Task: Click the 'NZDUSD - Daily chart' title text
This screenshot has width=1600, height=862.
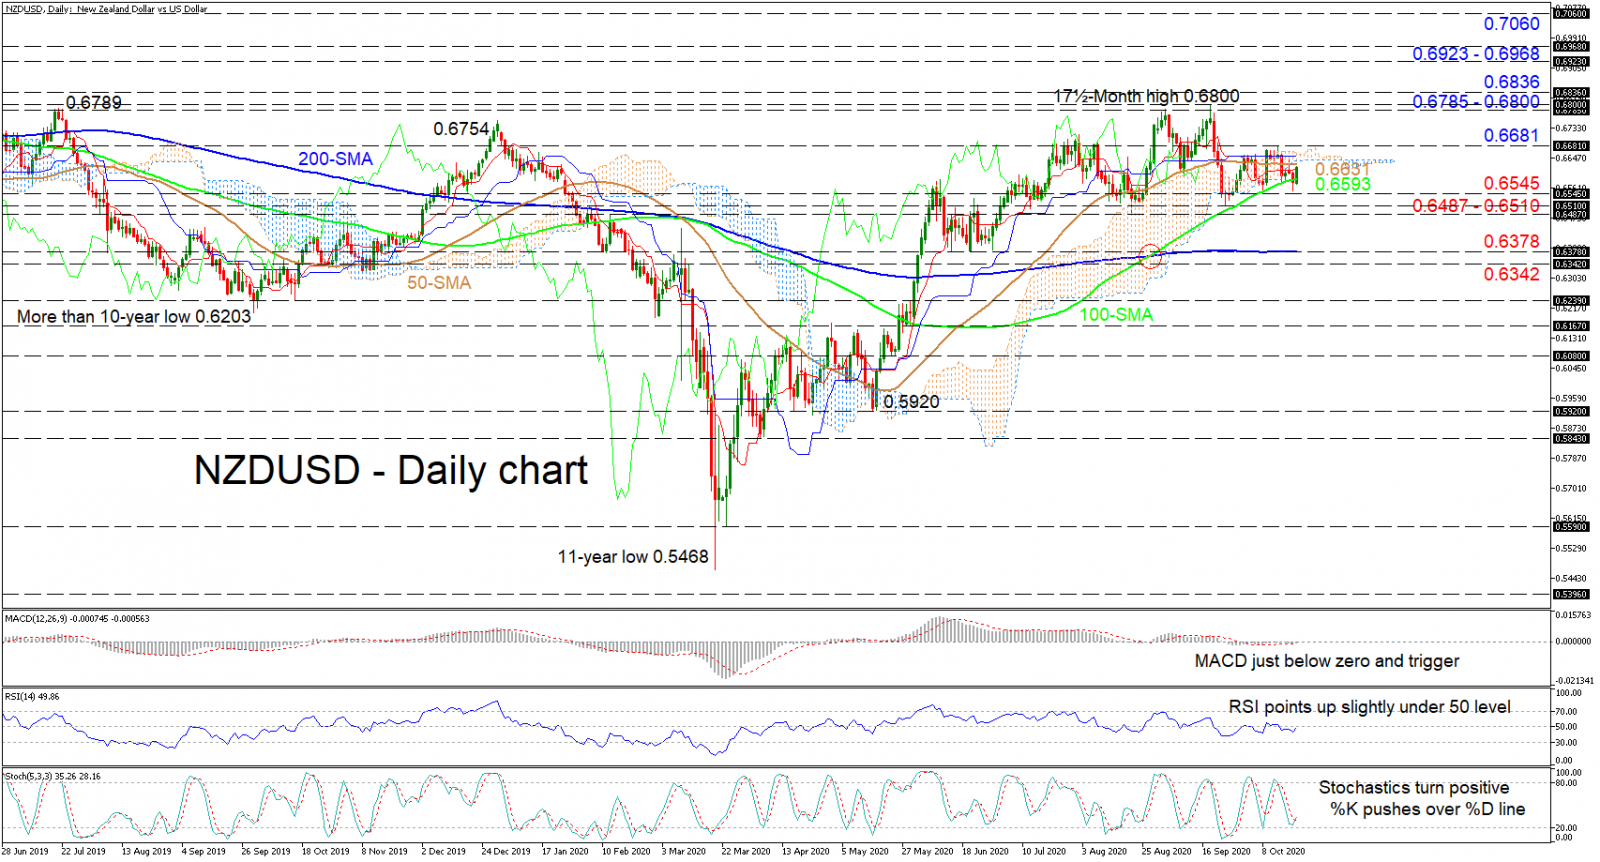Action: pyautogui.click(x=390, y=470)
